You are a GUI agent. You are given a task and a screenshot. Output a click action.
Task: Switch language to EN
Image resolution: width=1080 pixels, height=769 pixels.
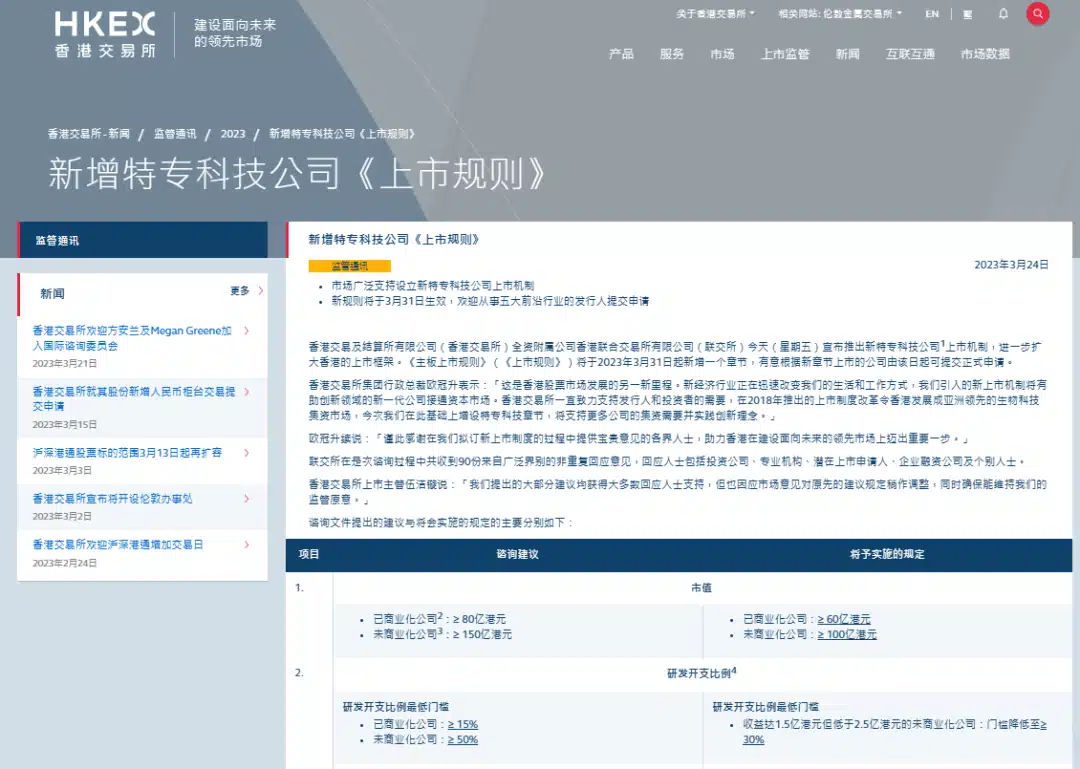(x=932, y=14)
